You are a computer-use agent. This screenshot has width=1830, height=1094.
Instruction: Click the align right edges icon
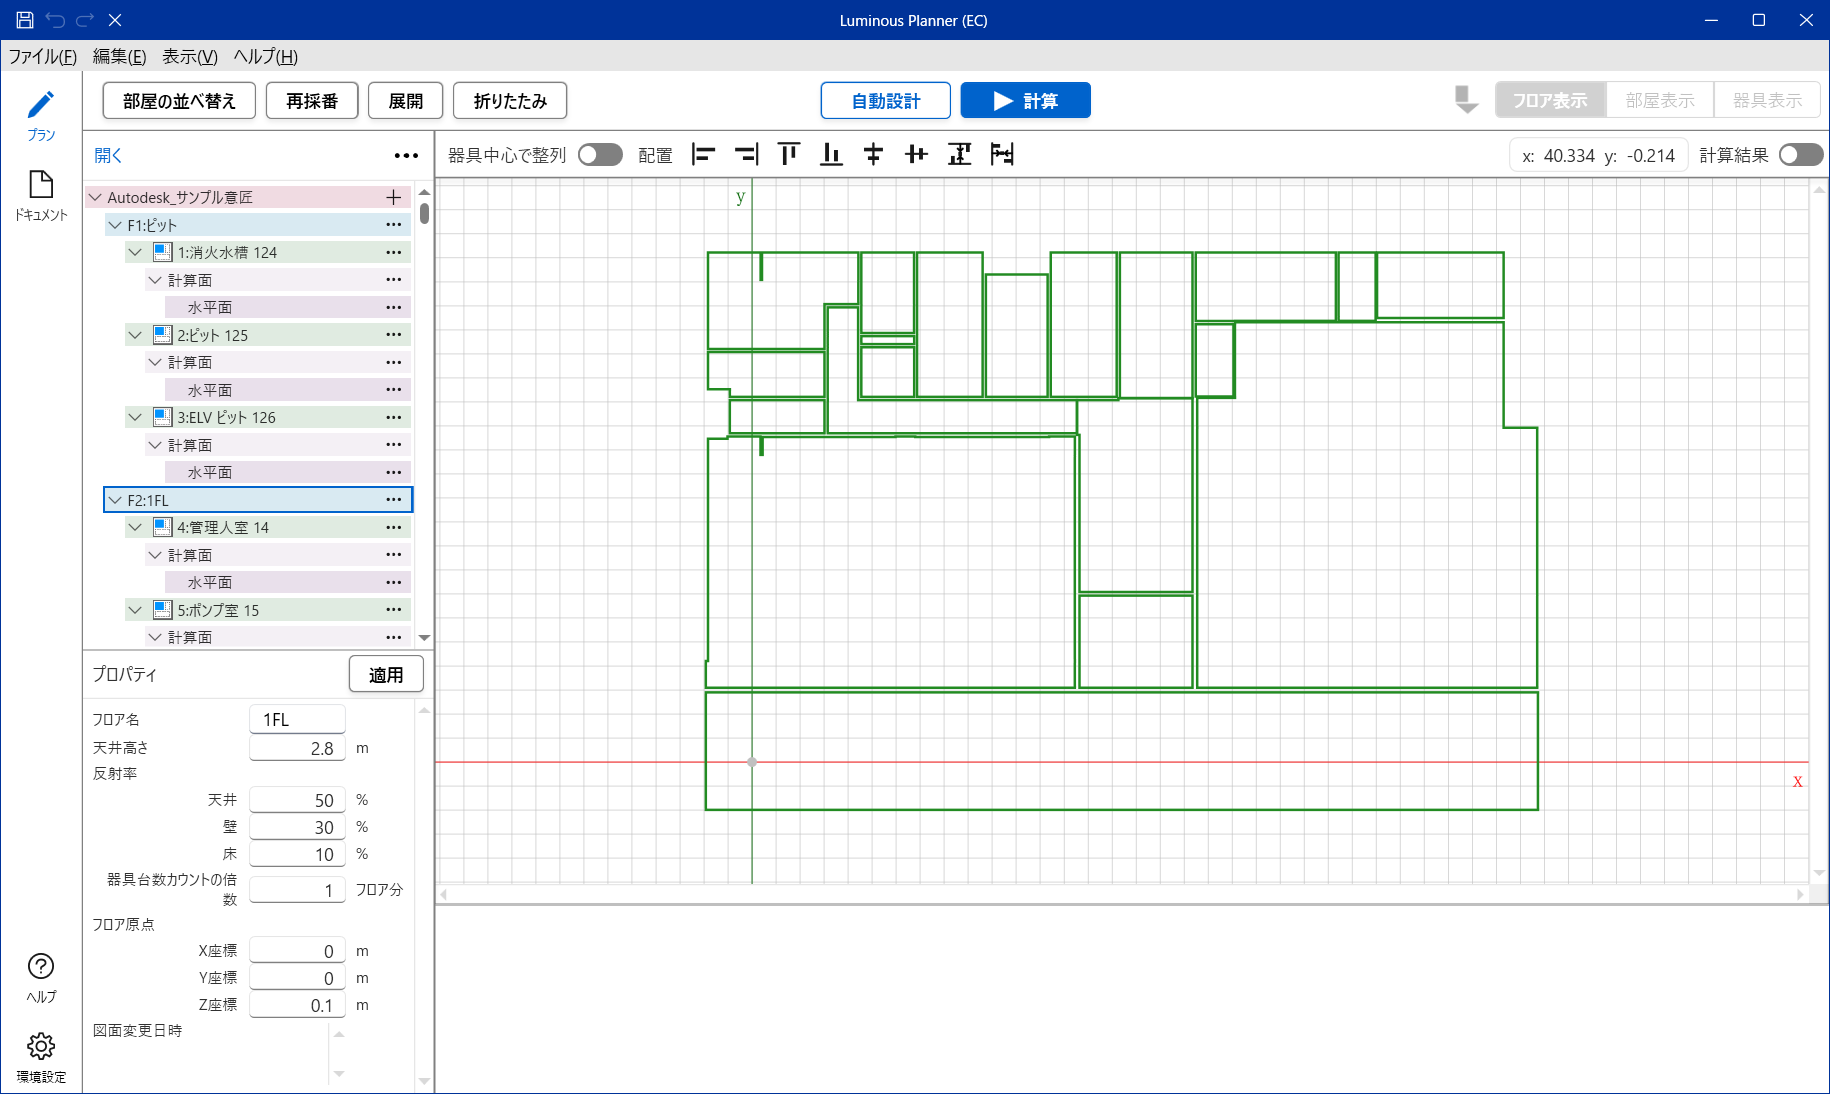(746, 154)
